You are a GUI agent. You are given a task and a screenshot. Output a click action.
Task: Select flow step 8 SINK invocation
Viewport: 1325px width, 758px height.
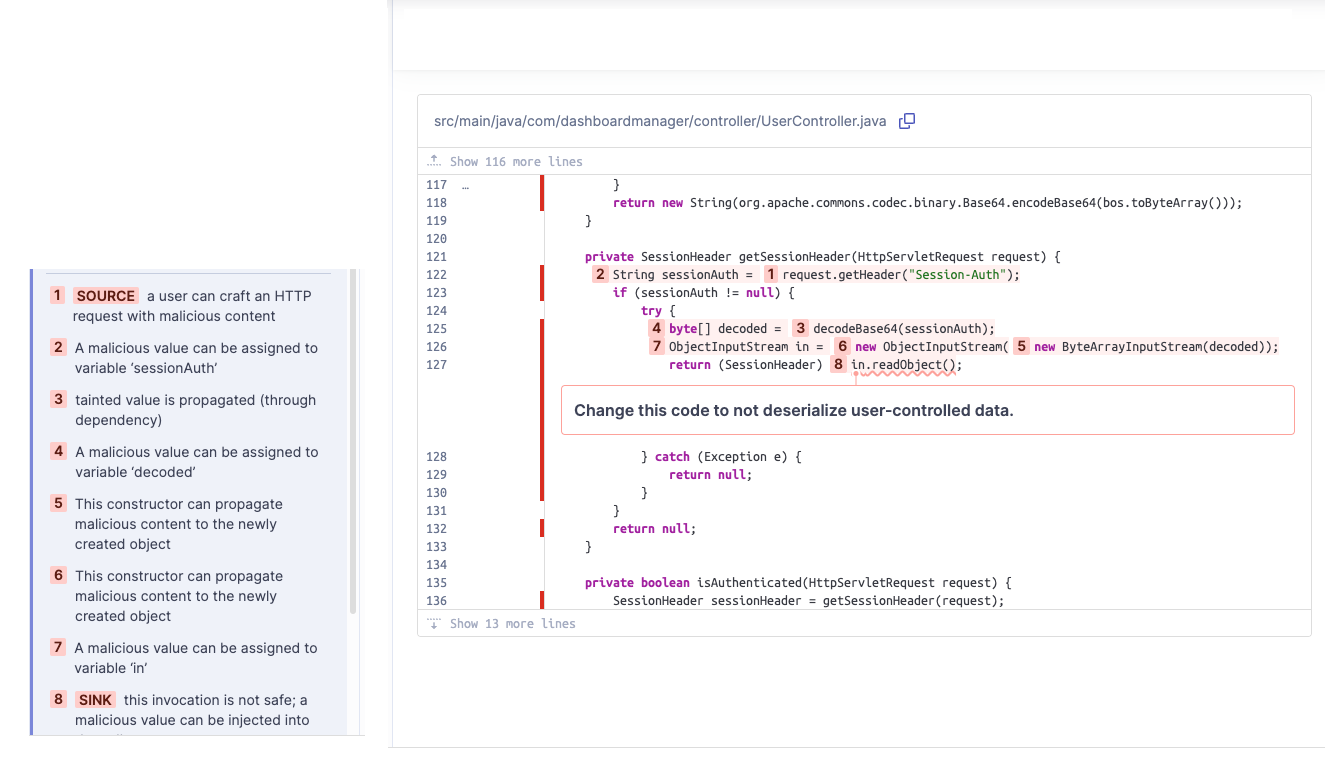click(191, 712)
